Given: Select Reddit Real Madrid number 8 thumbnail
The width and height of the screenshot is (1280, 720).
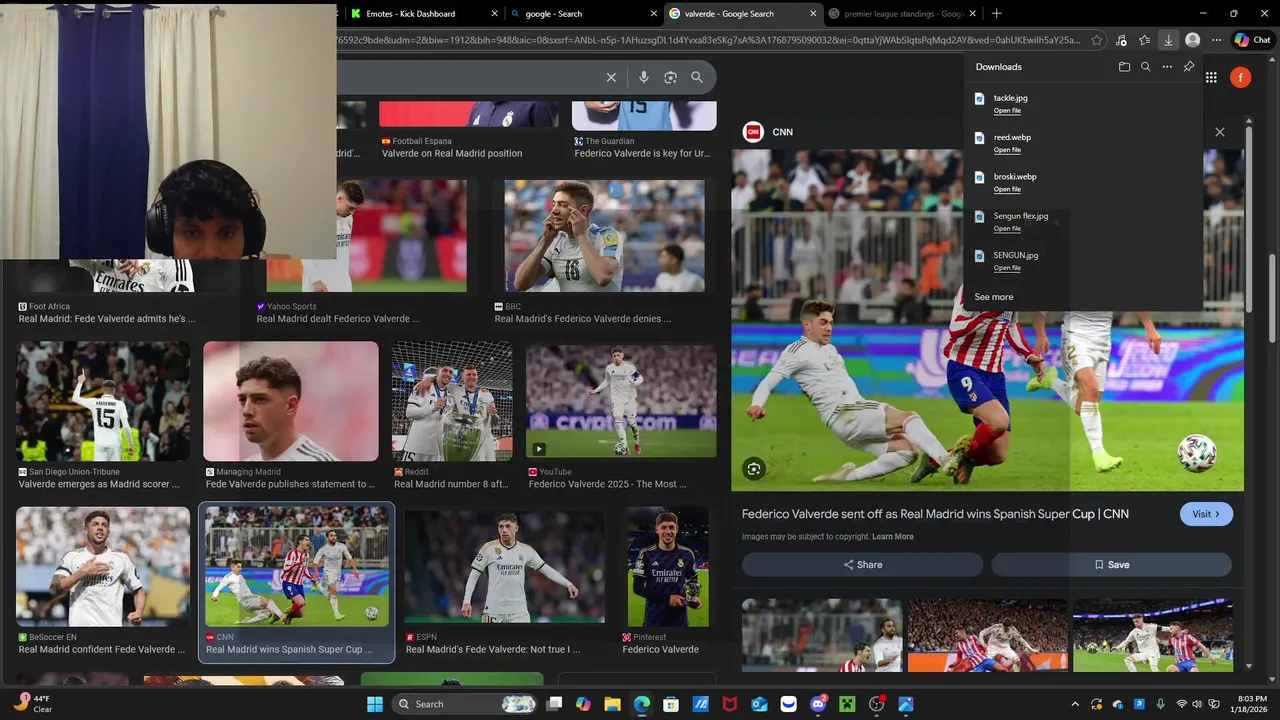Looking at the screenshot, I should click(x=452, y=401).
